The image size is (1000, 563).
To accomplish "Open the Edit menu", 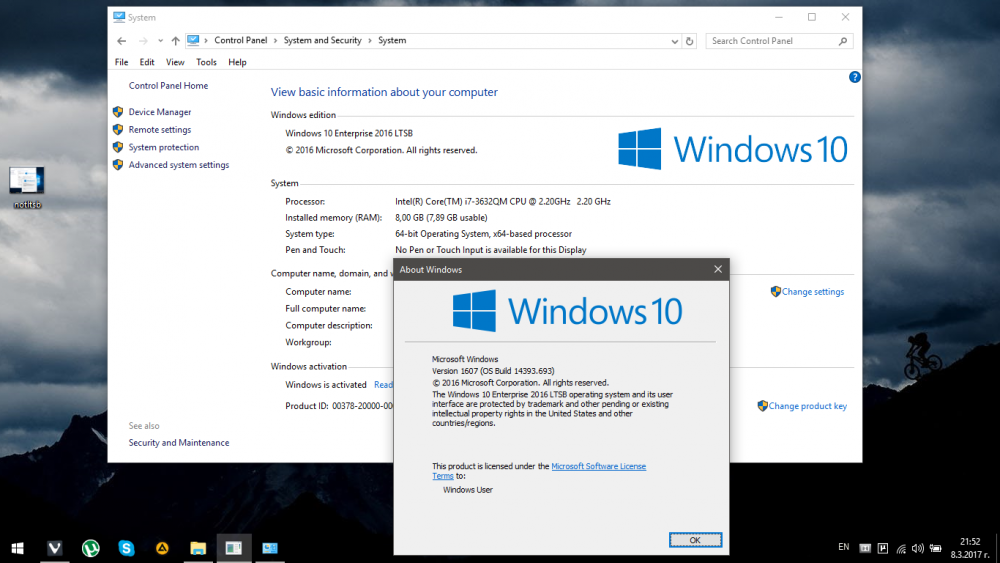I will tap(147, 62).
